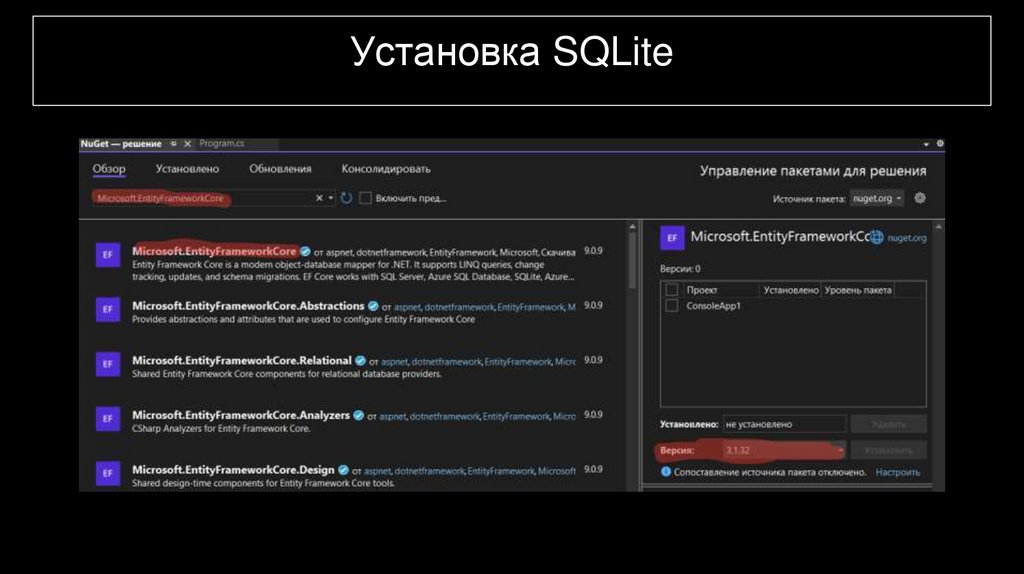Screen dimensions: 1024x574
Task: Click verified badge next to EntityFrameworkCore.Relational
Action: [360, 360]
